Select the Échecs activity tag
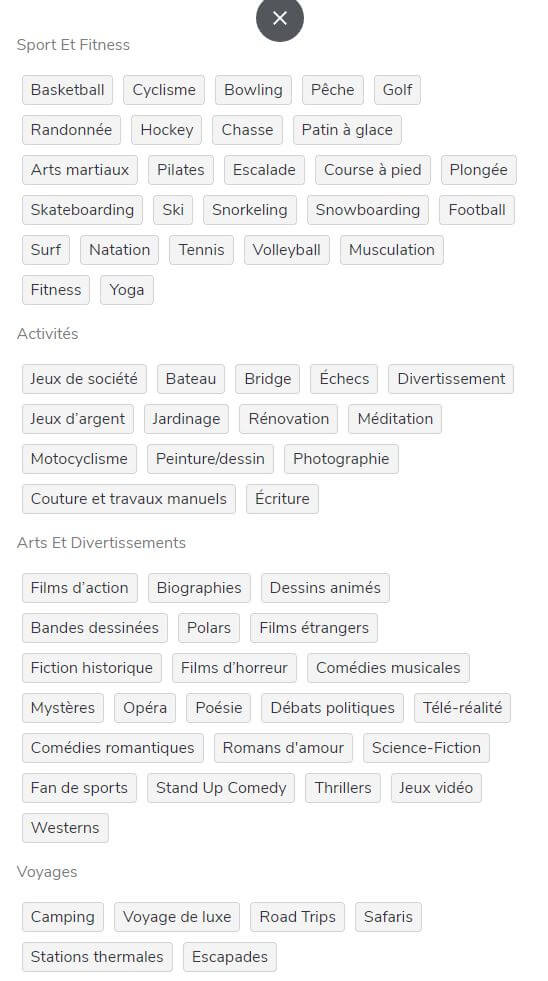 coord(344,379)
